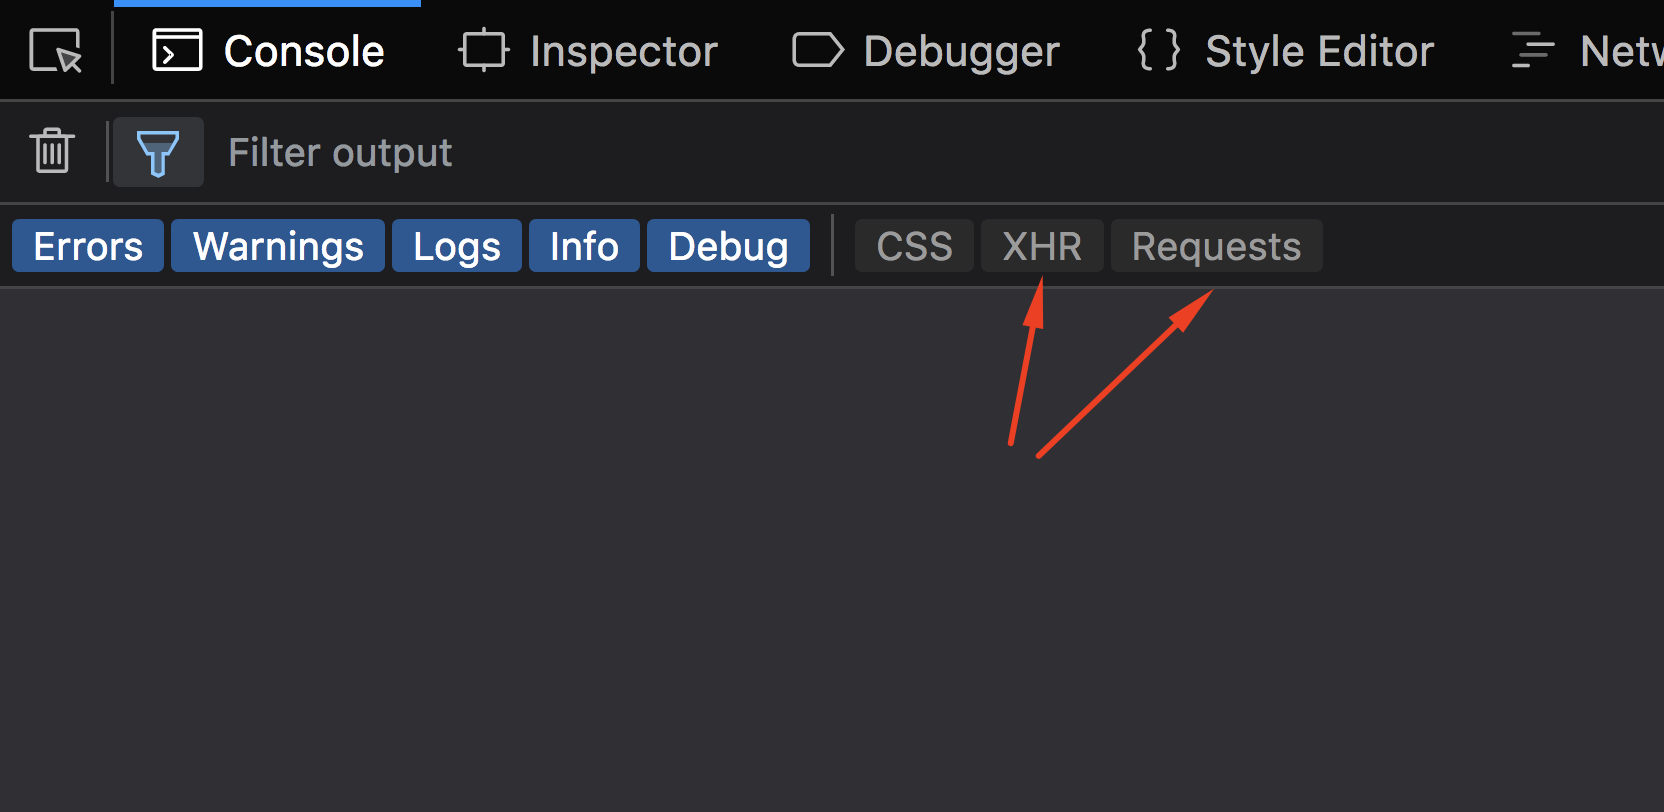
Task: Click the Inspector panel icon
Action: 484,50
